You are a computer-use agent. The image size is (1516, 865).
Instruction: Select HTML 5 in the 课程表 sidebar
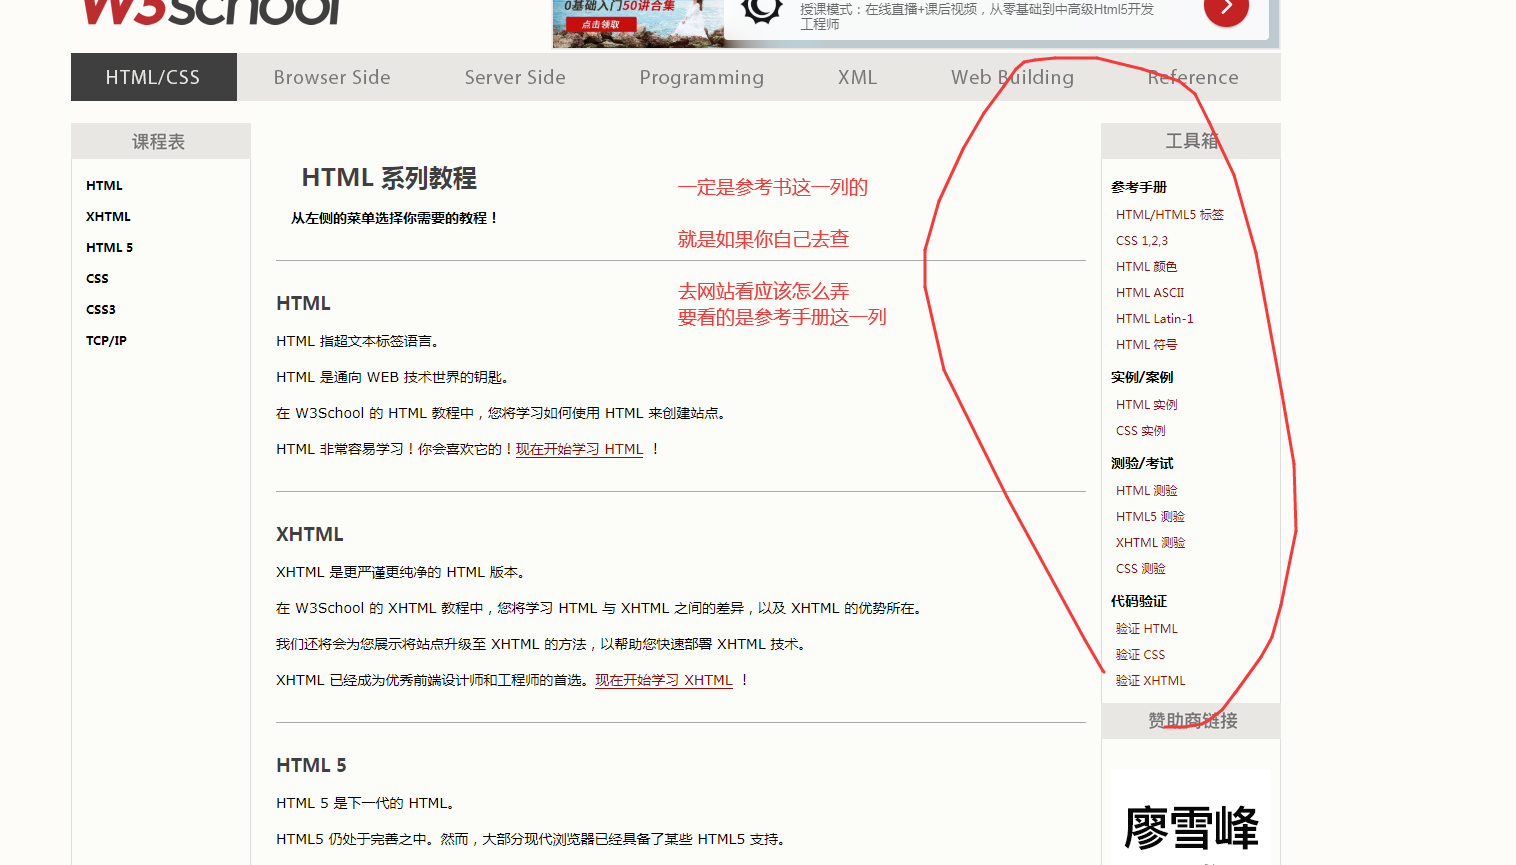(x=109, y=248)
